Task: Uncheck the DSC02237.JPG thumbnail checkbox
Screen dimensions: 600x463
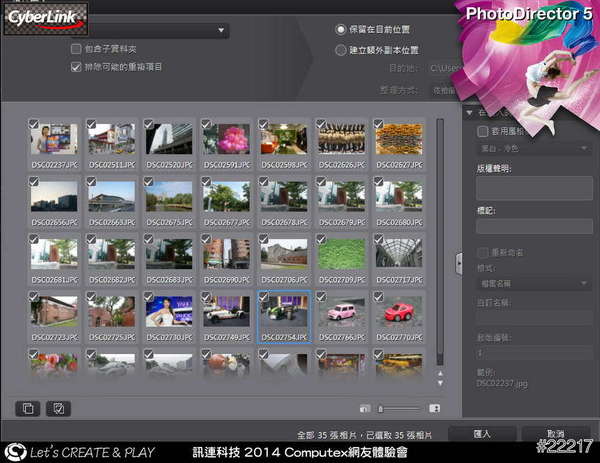Action: (x=34, y=124)
